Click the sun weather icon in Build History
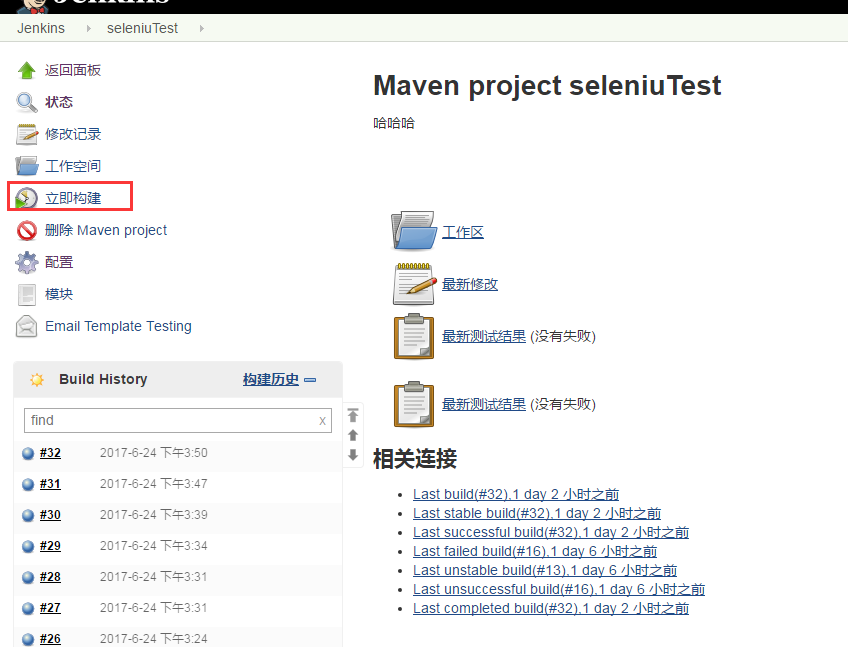The image size is (848, 647). 37,379
